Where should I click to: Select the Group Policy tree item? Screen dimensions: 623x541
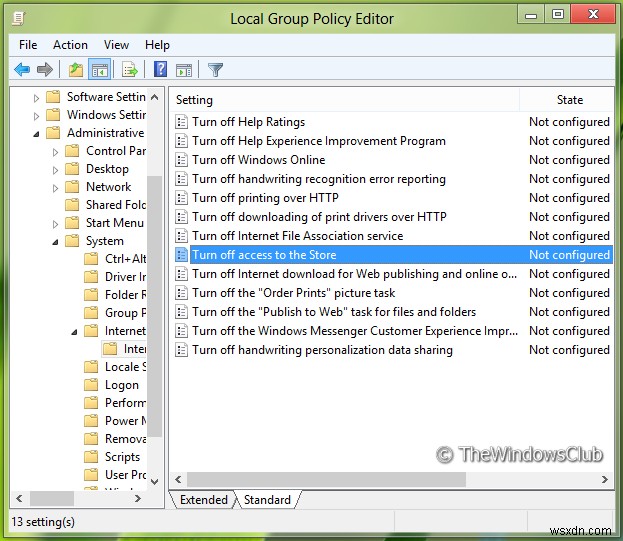[125, 313]
